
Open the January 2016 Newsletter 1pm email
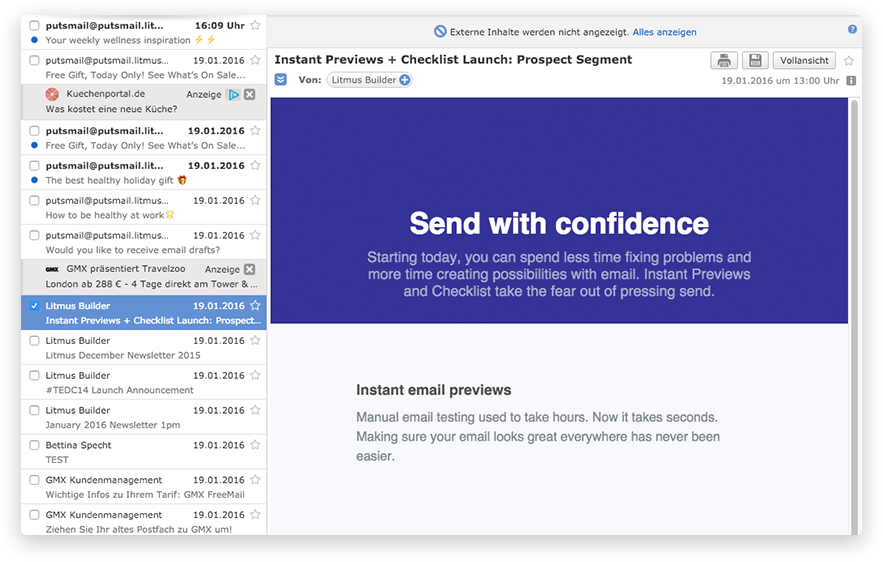[144, 417]
